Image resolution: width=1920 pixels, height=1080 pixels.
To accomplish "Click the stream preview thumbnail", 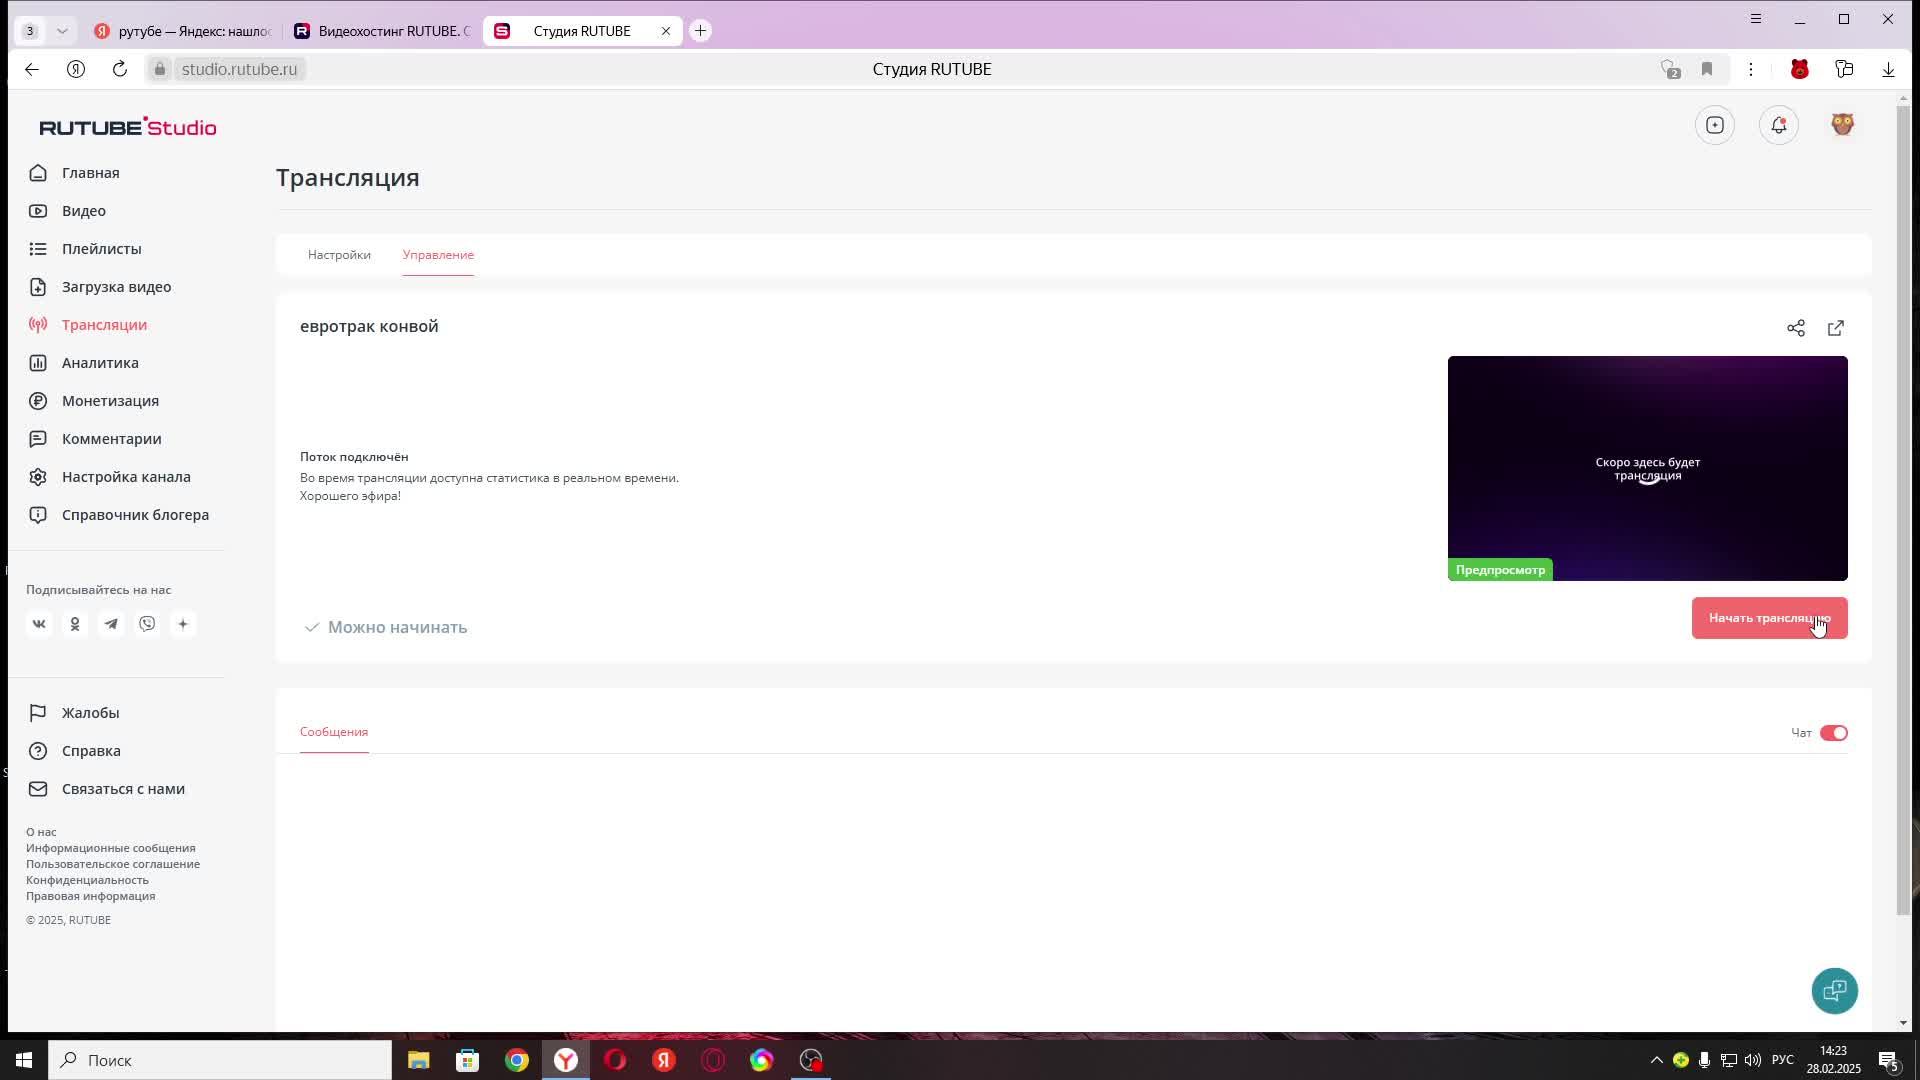I will tap(1647, 468).
